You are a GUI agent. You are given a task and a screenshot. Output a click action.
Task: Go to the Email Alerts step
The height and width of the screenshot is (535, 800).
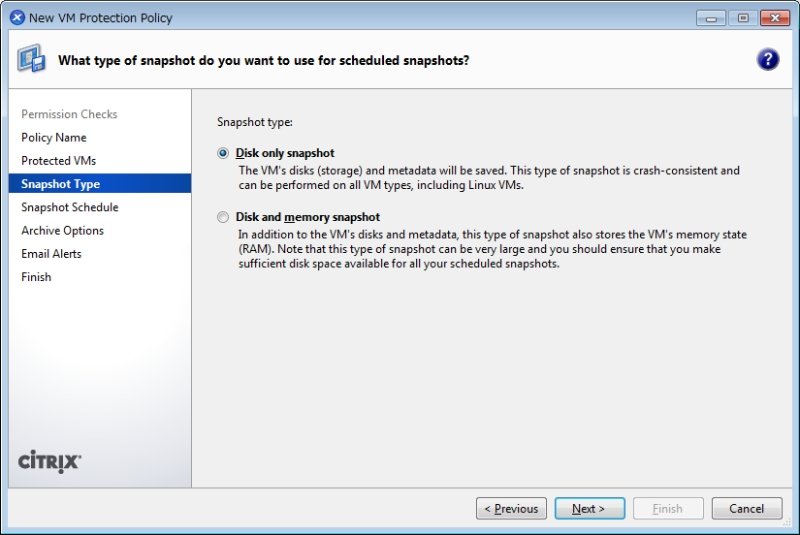coord(51,253)
